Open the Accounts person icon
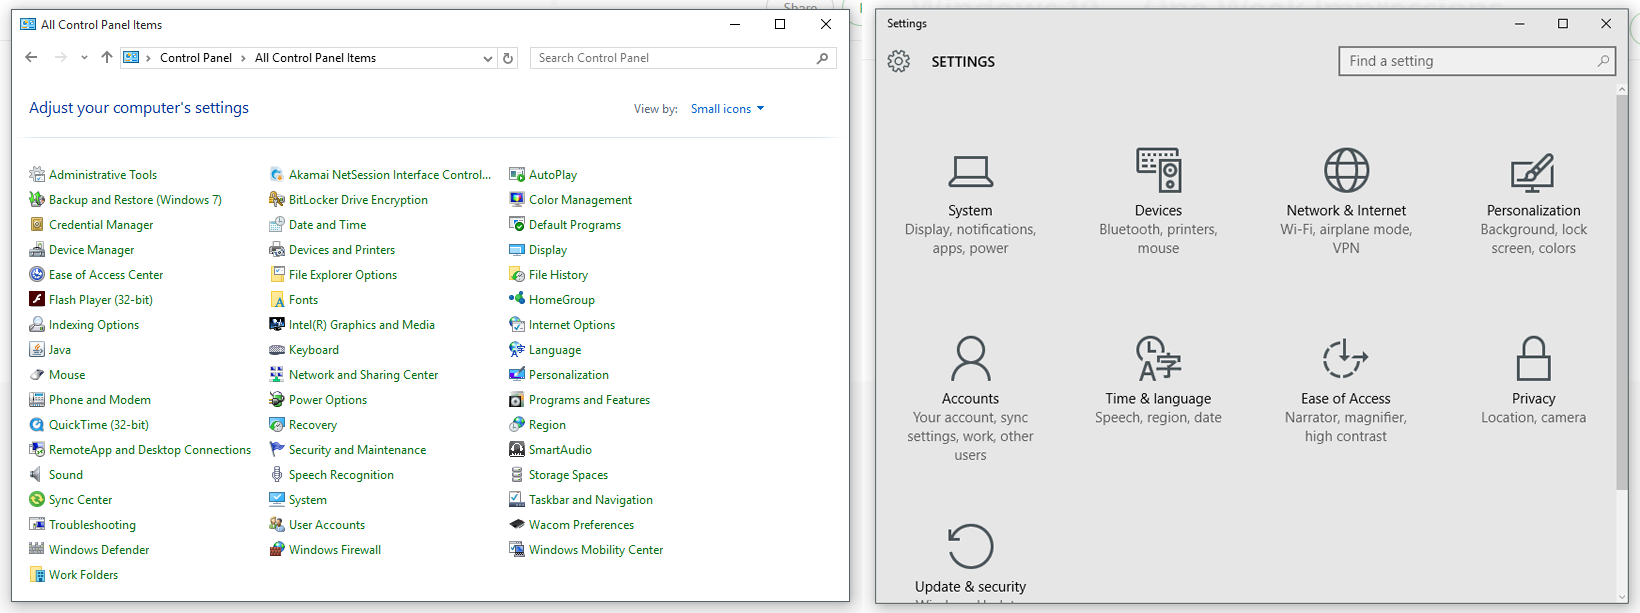Image resolution: width=1640 pixels, height=613 pixels. (x=970, y=359)
